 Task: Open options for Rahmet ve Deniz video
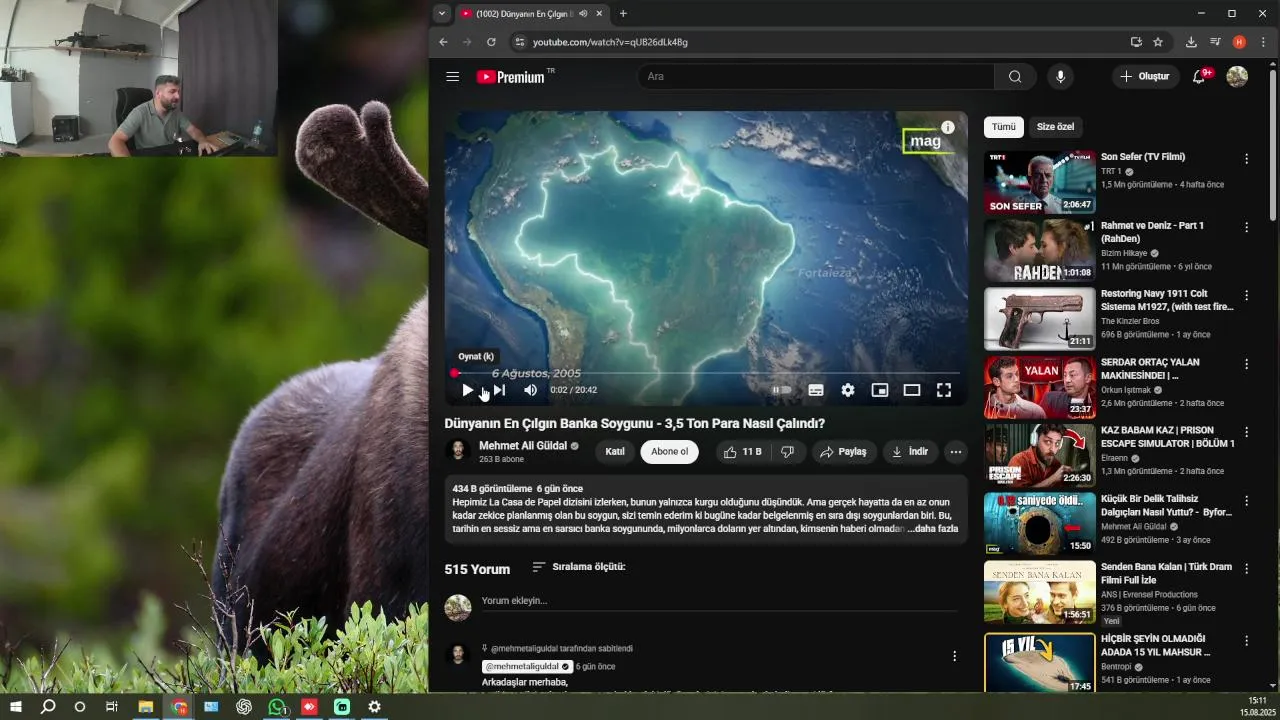pos(1246,227)
